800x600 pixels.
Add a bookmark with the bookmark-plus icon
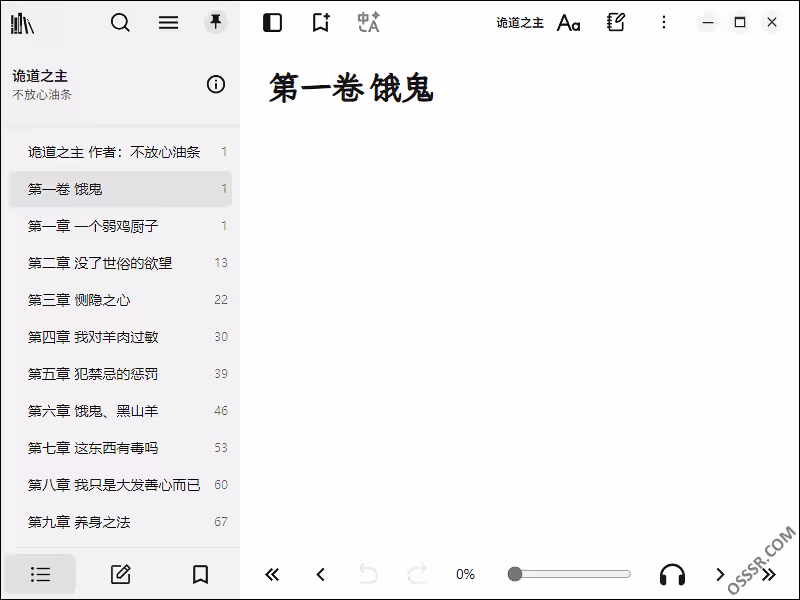[321, 22]
